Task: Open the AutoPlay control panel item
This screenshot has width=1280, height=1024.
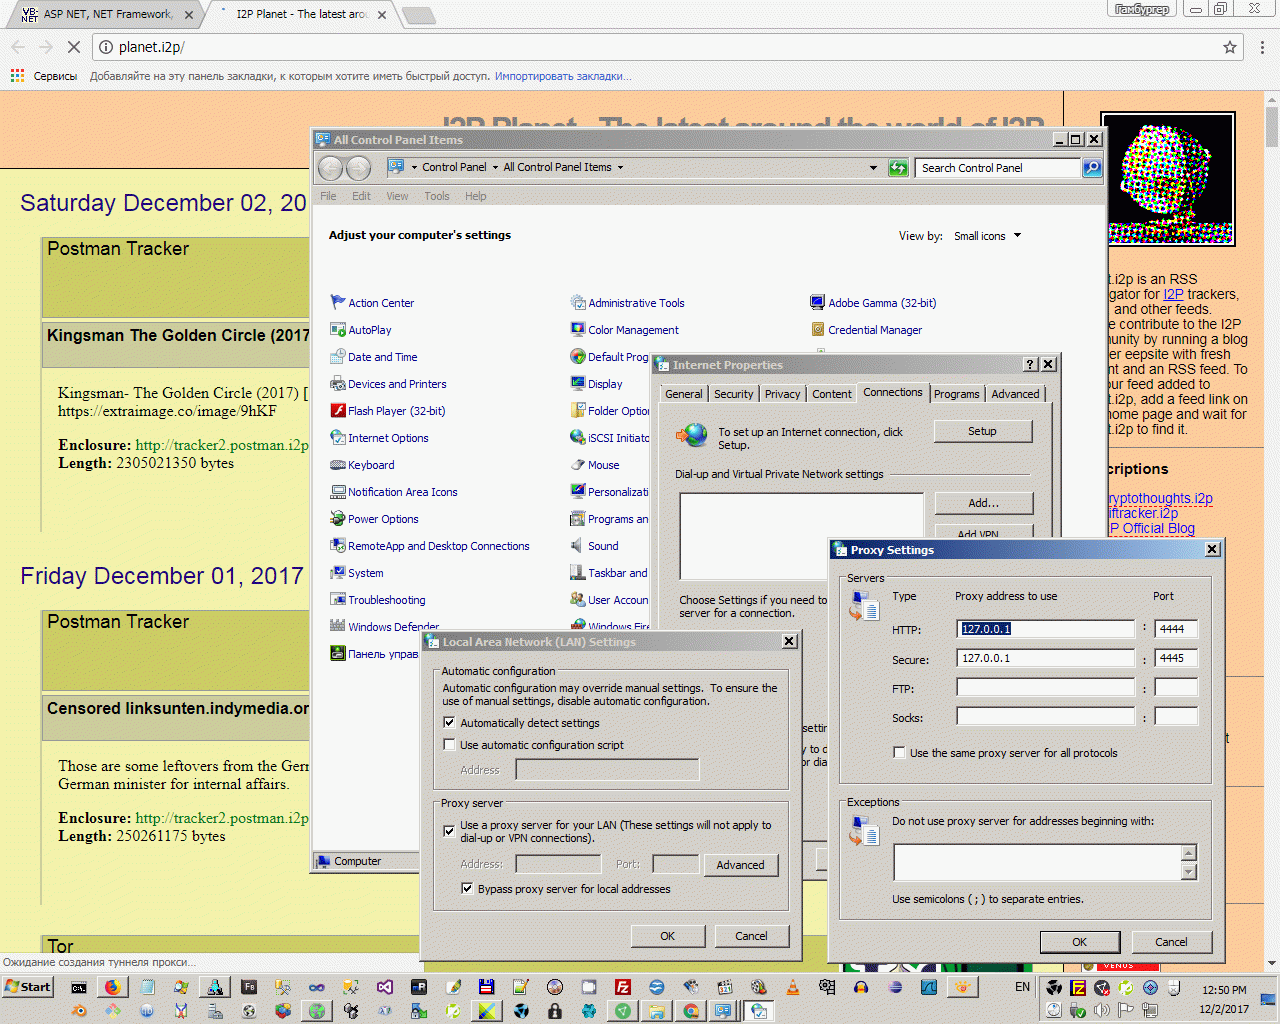Action: point(361,330)
